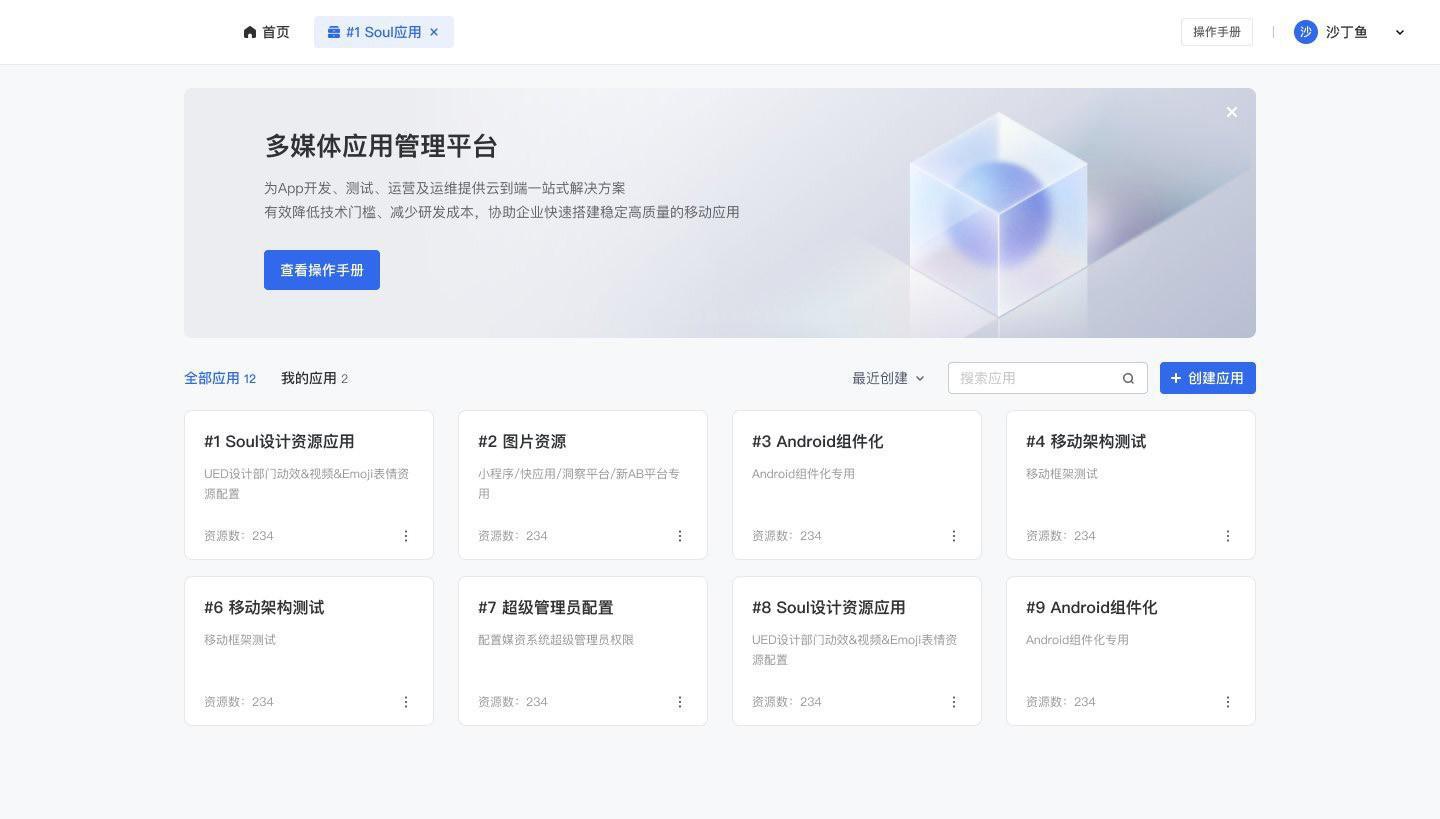Screen dimensions: 1440x819
Task: Click 资源数：234 on #7 超级管理员配置 card
Action: point(513,702)
